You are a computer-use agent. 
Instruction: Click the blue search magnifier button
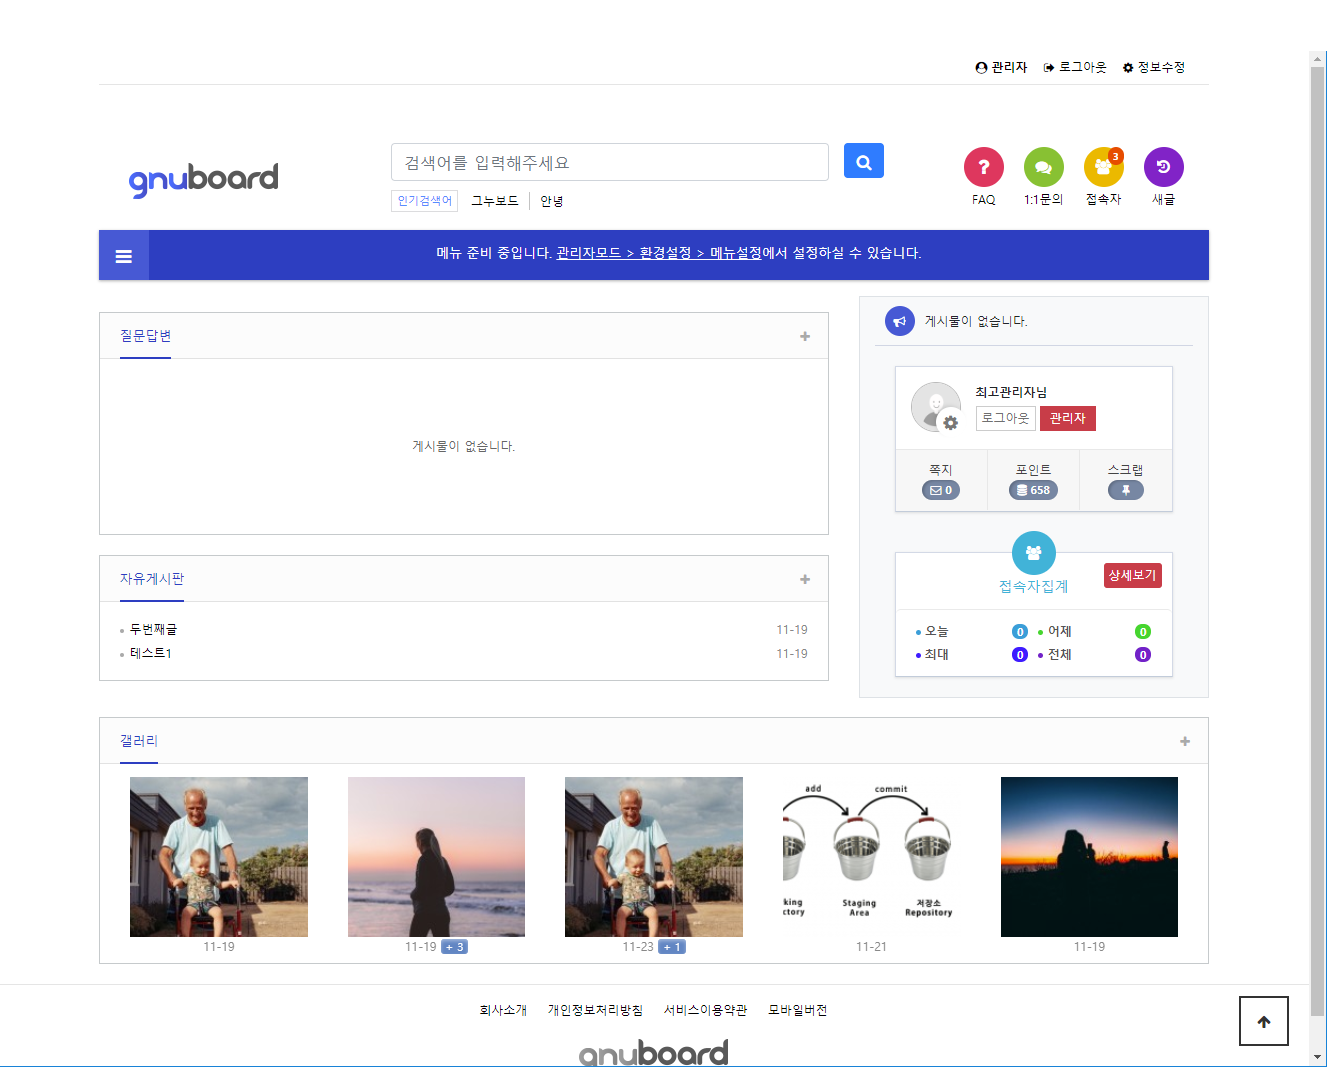click(863, 161)
